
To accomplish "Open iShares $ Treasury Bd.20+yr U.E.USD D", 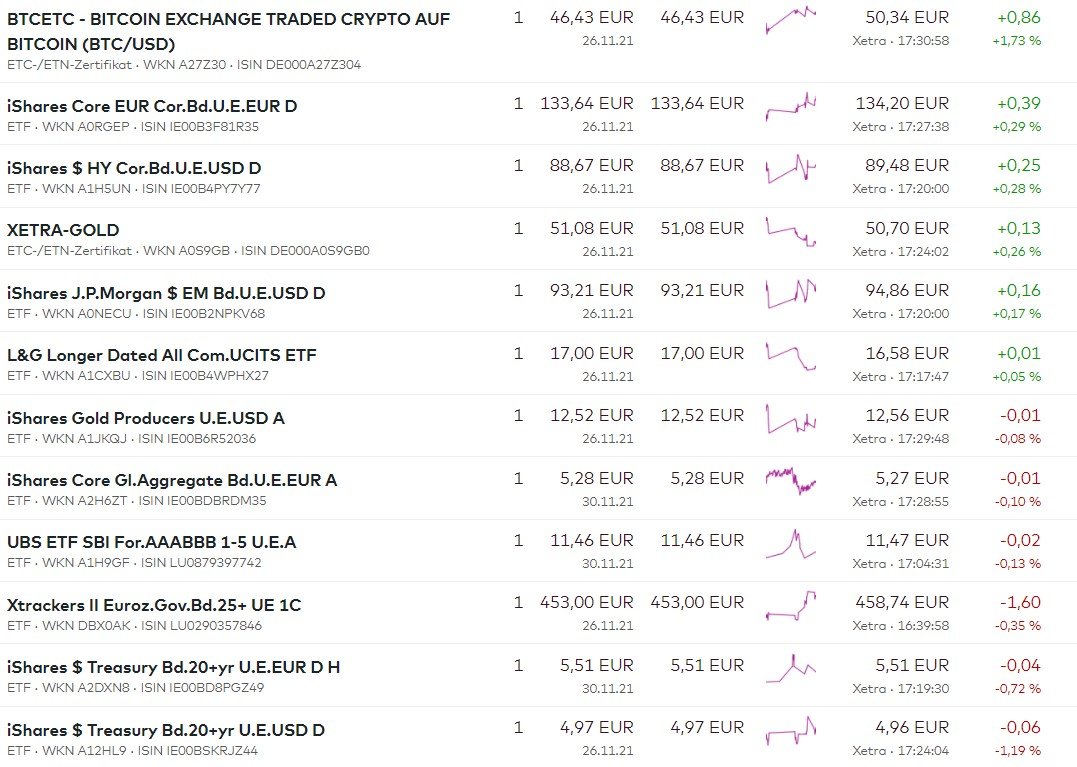I will tap(165, 730).
